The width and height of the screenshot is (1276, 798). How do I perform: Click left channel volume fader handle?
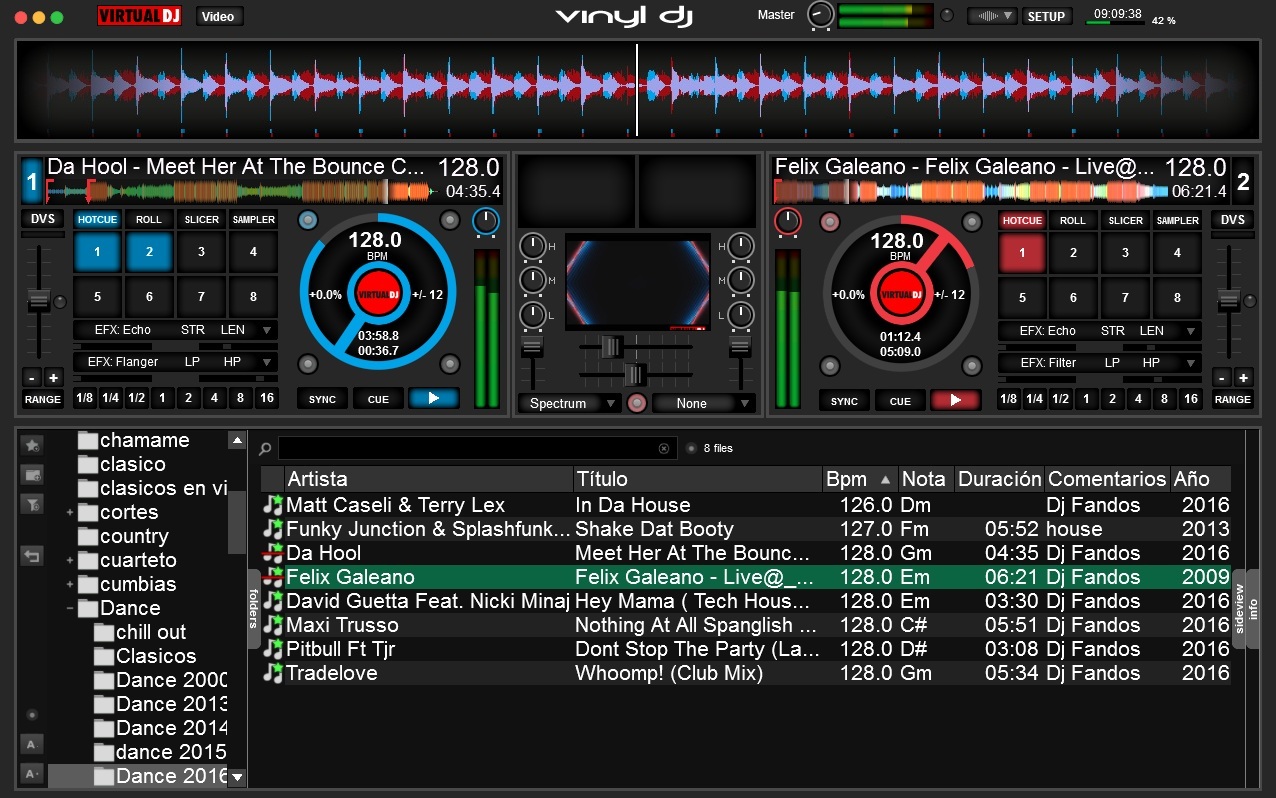(532, 346)
